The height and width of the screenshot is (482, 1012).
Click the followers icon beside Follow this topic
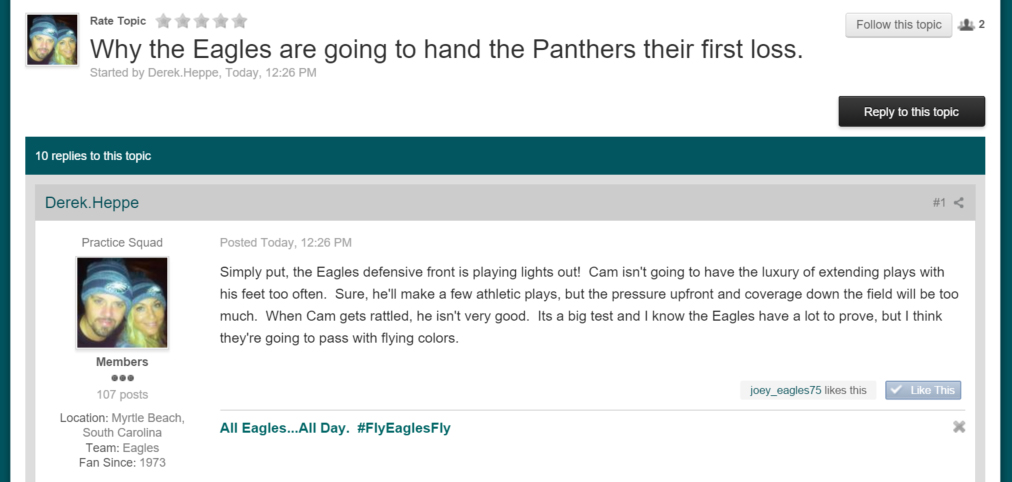966,25
